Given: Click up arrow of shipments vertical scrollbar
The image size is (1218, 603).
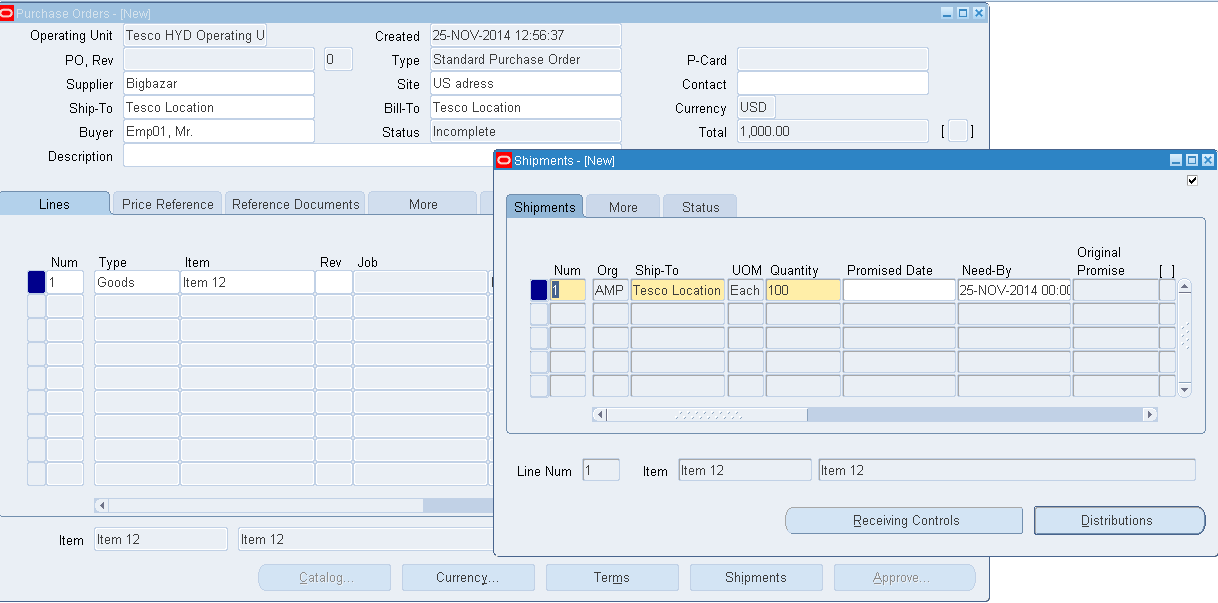Looking at the screenshot, I should point(1185,286).
